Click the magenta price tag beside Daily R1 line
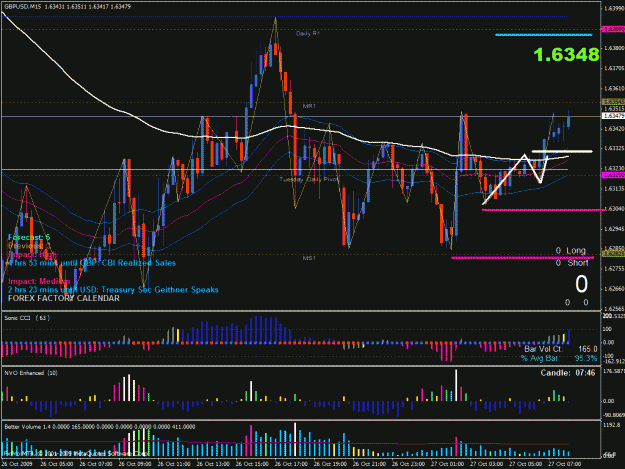The width and height of the screenshot is (625, 469). (x=613, y=29)
